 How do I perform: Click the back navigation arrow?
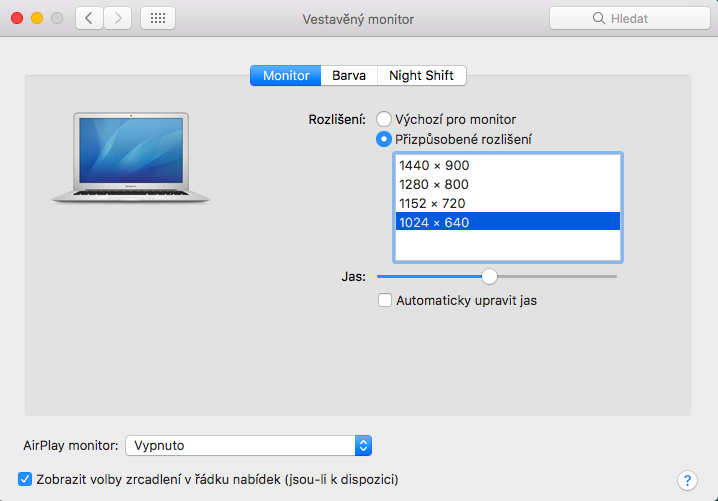90,18
